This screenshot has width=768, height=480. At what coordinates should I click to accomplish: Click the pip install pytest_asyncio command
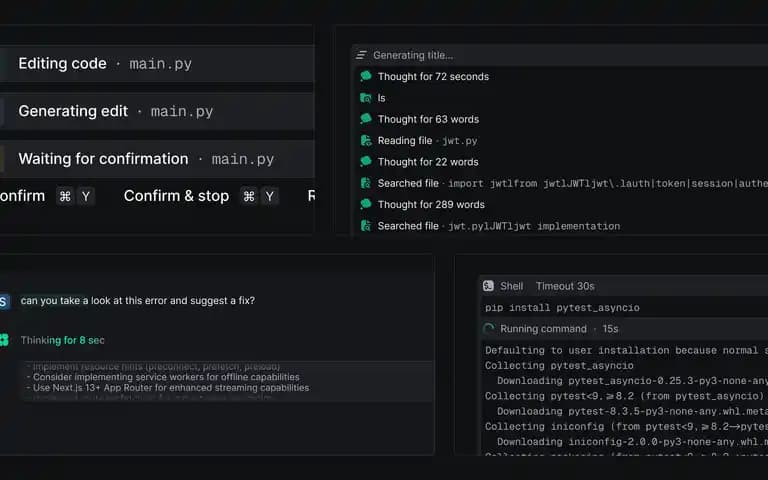[562, 308]
